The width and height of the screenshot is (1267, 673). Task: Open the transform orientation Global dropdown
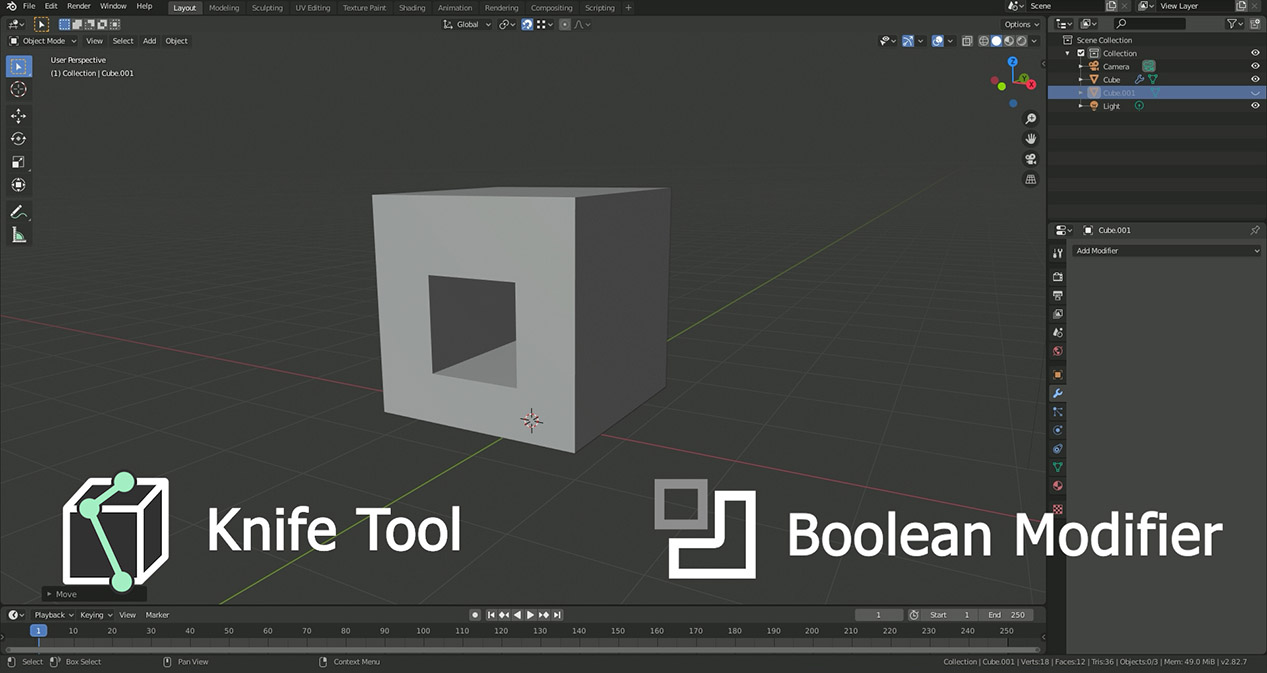pos(466,24)
